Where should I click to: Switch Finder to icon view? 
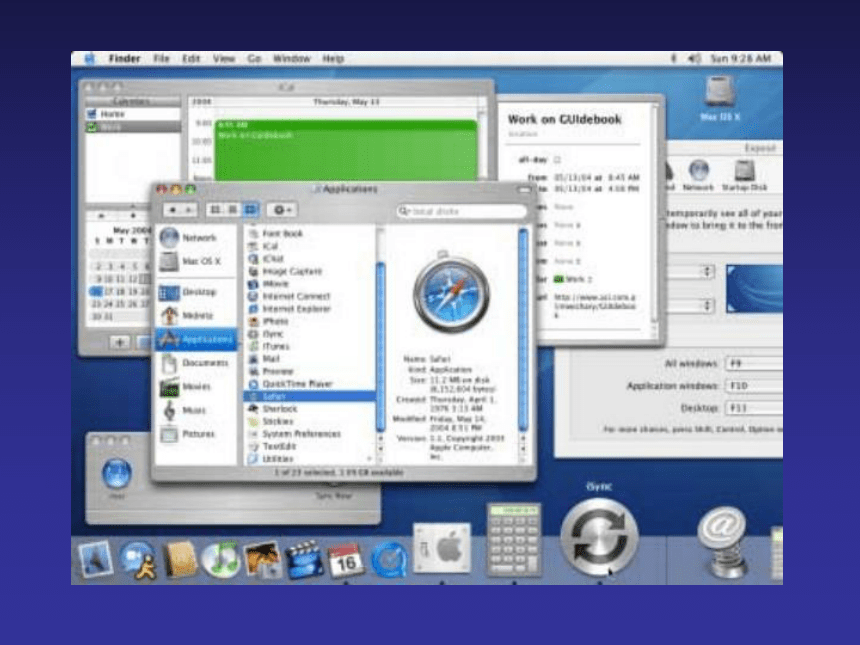[x=216, y=210]
